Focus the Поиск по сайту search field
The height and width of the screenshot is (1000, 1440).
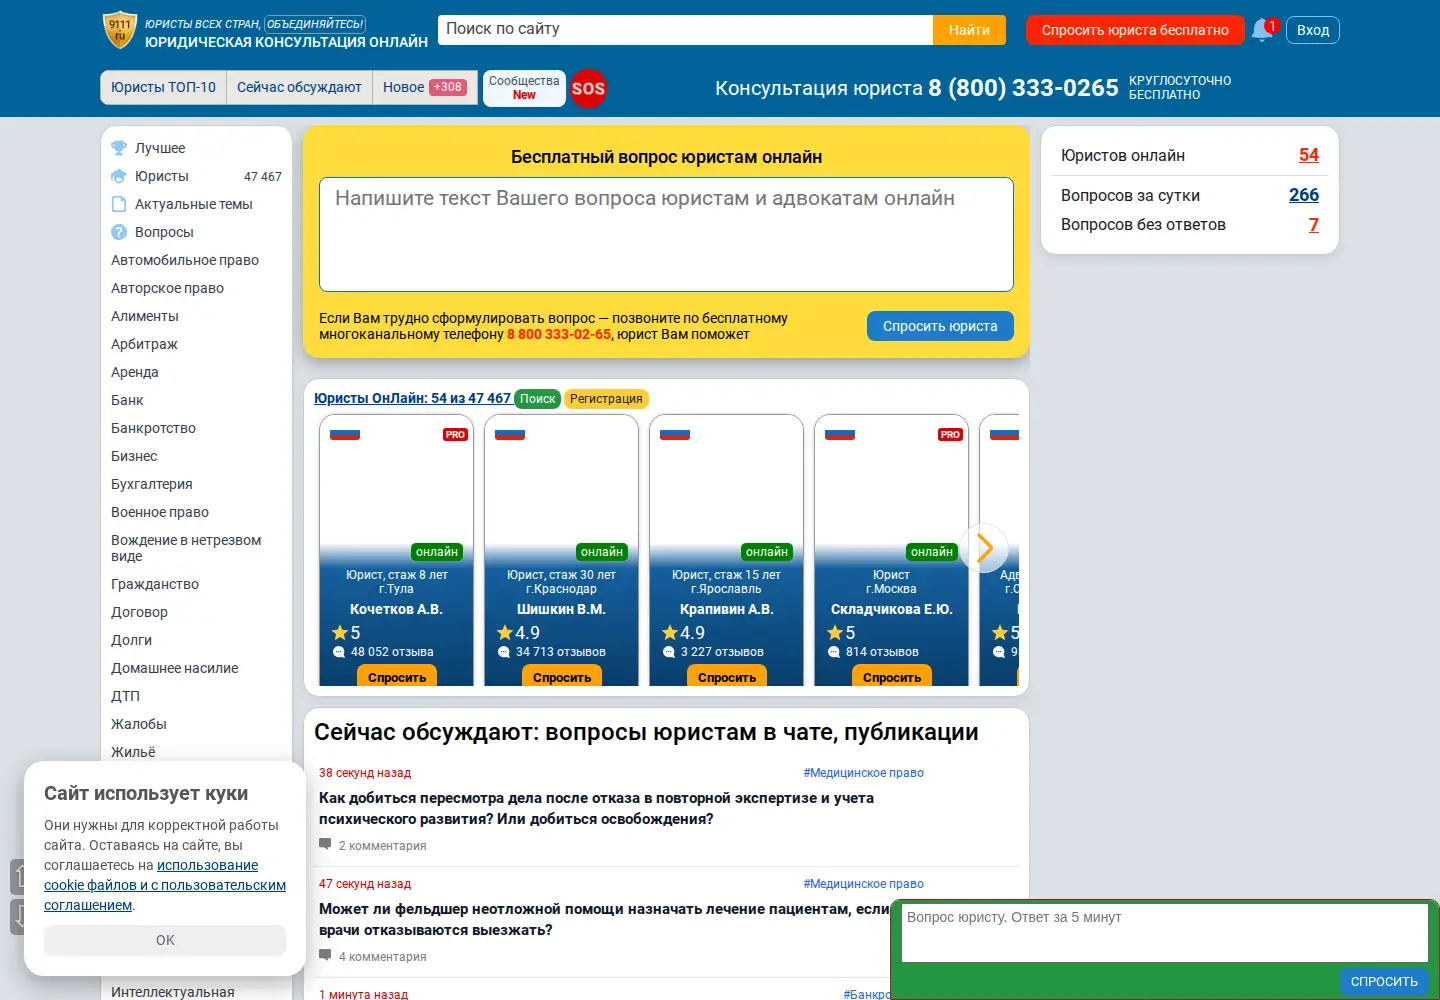(x=685, y=30)
